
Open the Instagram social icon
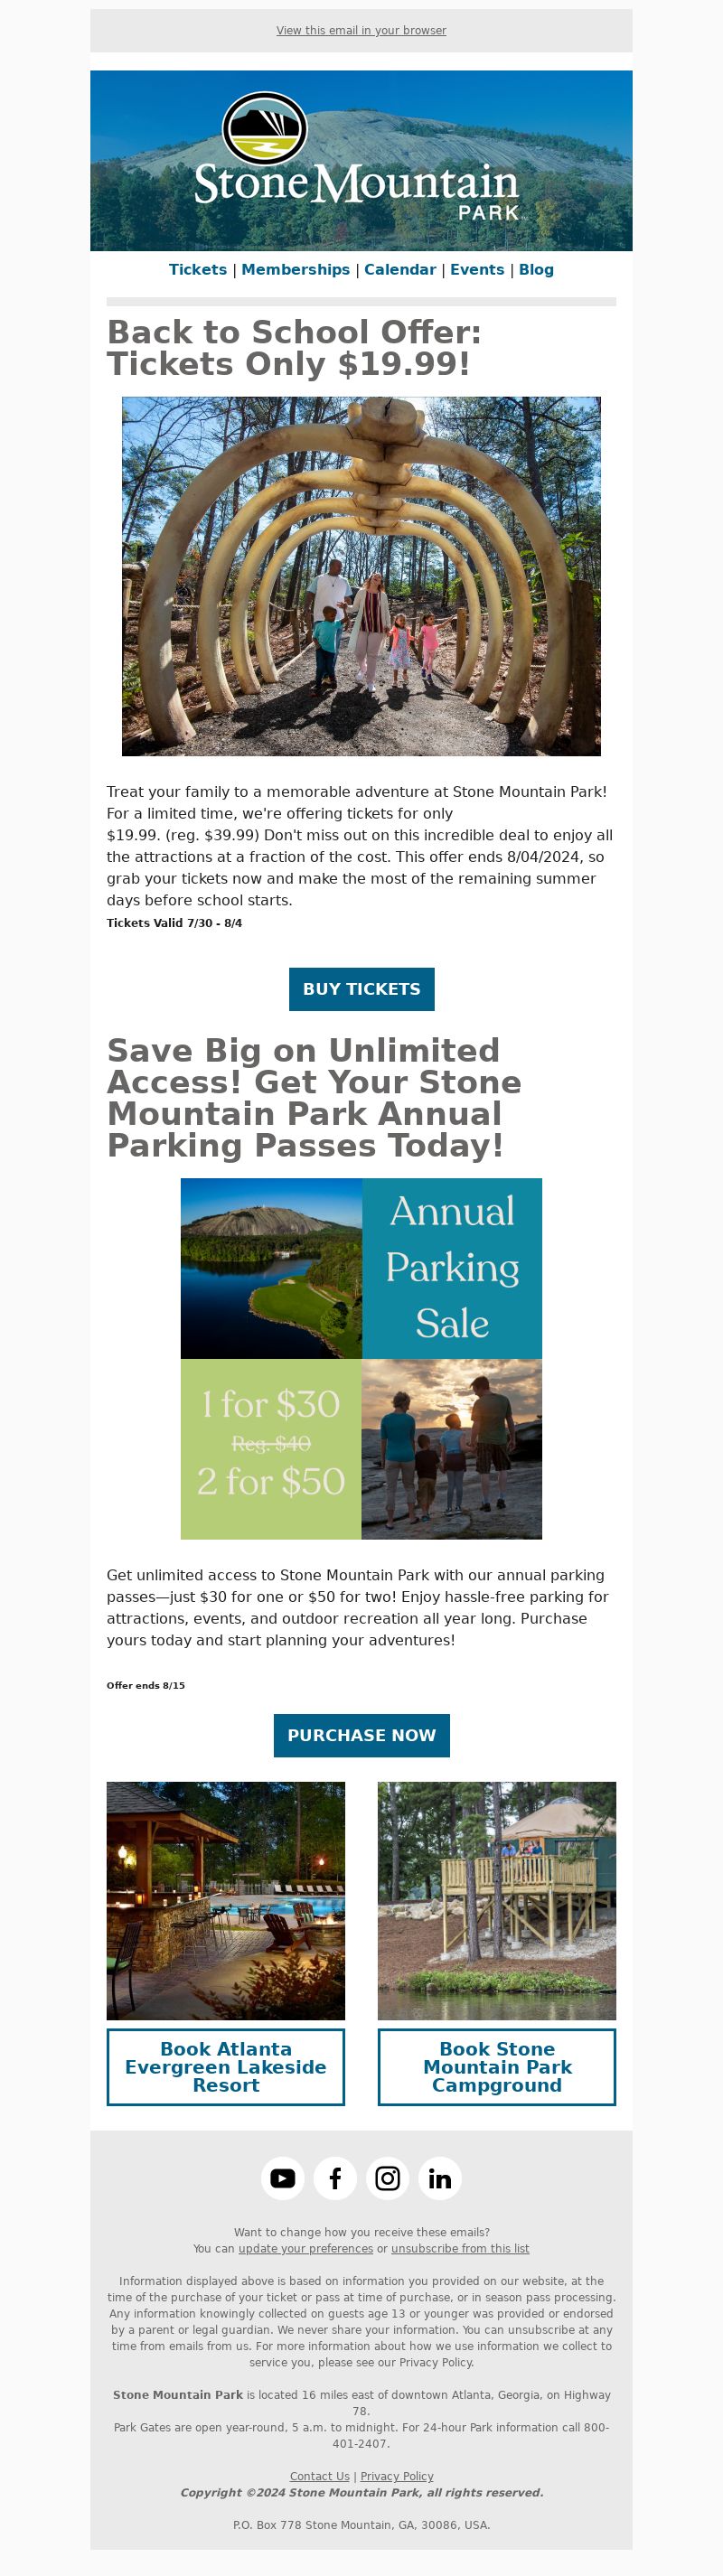tap(387, 2178)
